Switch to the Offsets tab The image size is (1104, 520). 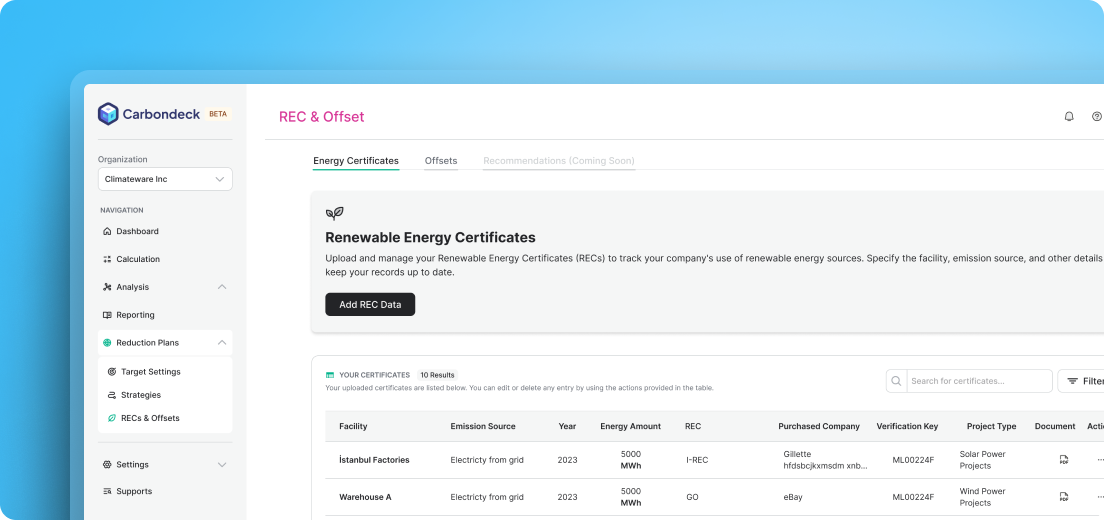[441, 161]
